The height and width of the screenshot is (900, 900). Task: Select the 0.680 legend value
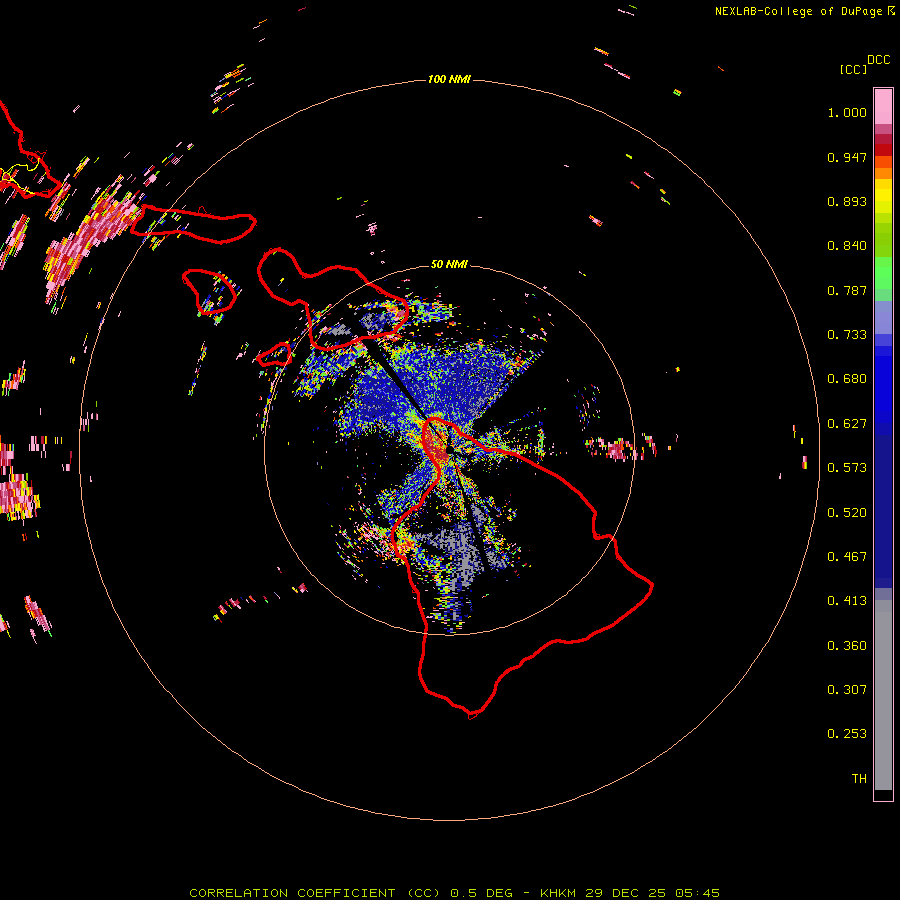point(847,379)
